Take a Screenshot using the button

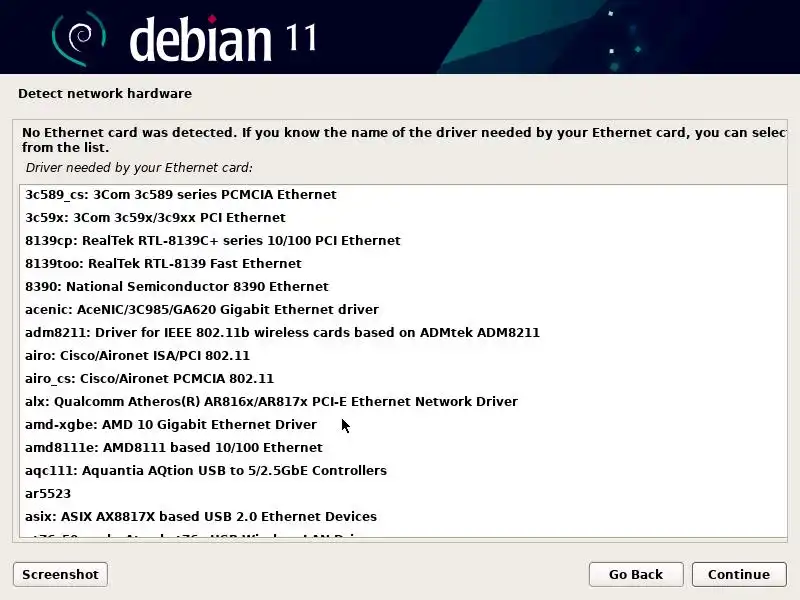(x=60, y=574)
